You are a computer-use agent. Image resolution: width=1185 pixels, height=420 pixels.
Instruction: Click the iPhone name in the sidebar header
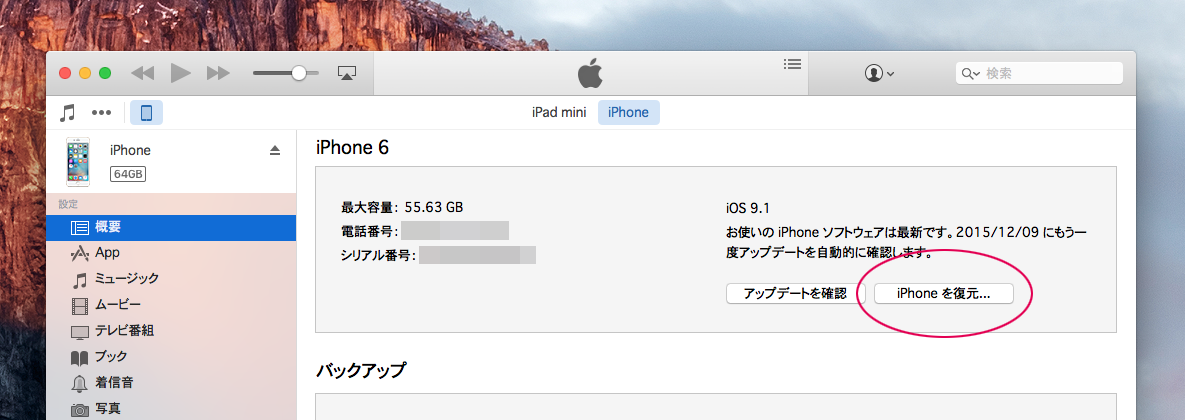(130, 150)
